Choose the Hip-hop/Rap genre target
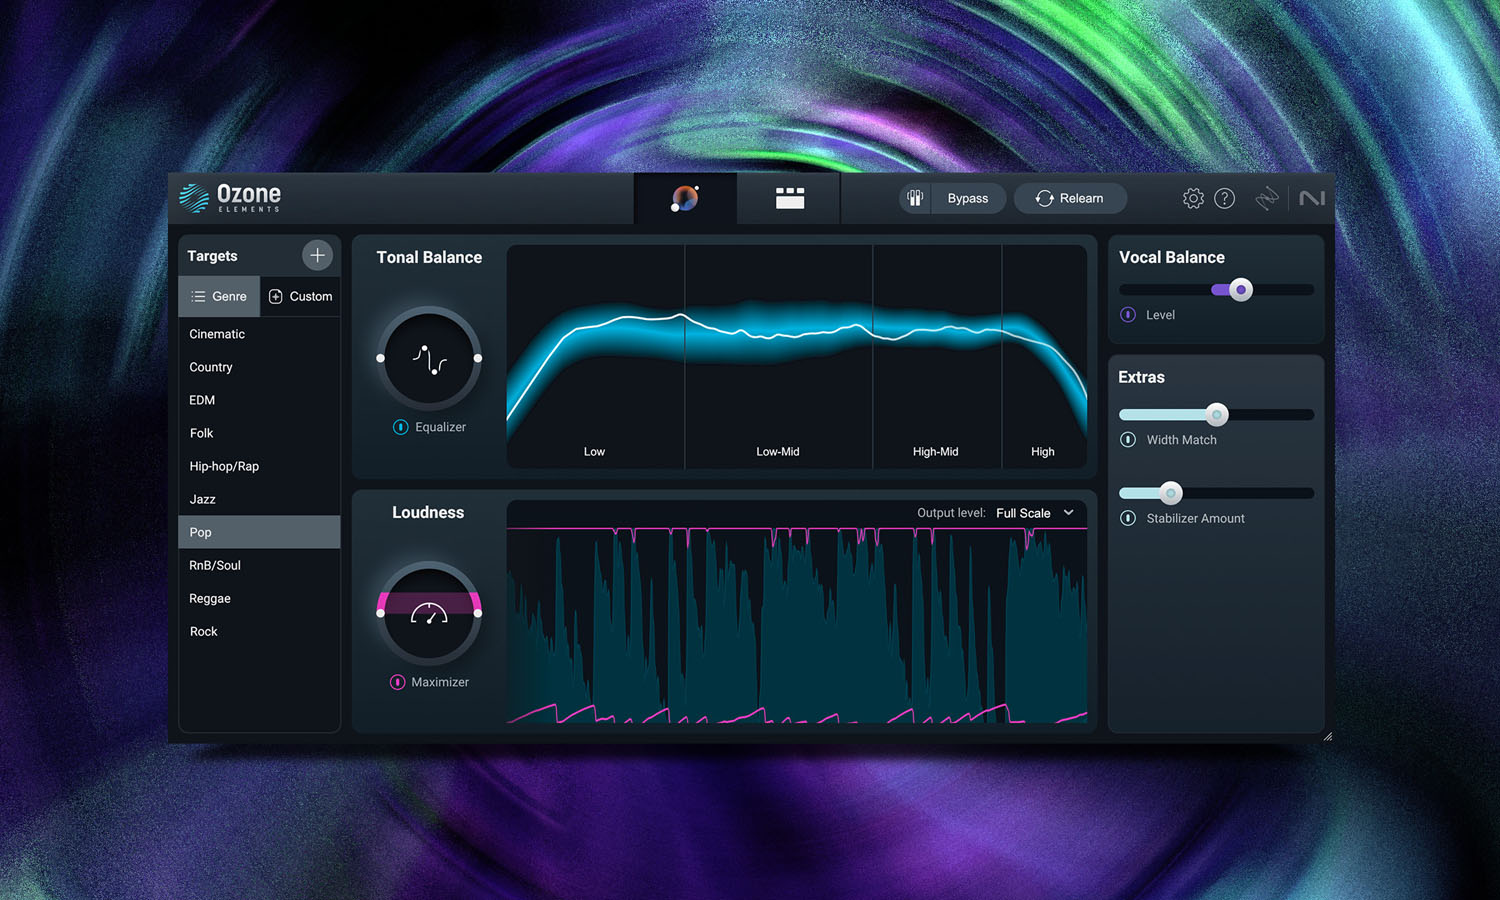Screen dimensions: 1500x900 point(259,466)
